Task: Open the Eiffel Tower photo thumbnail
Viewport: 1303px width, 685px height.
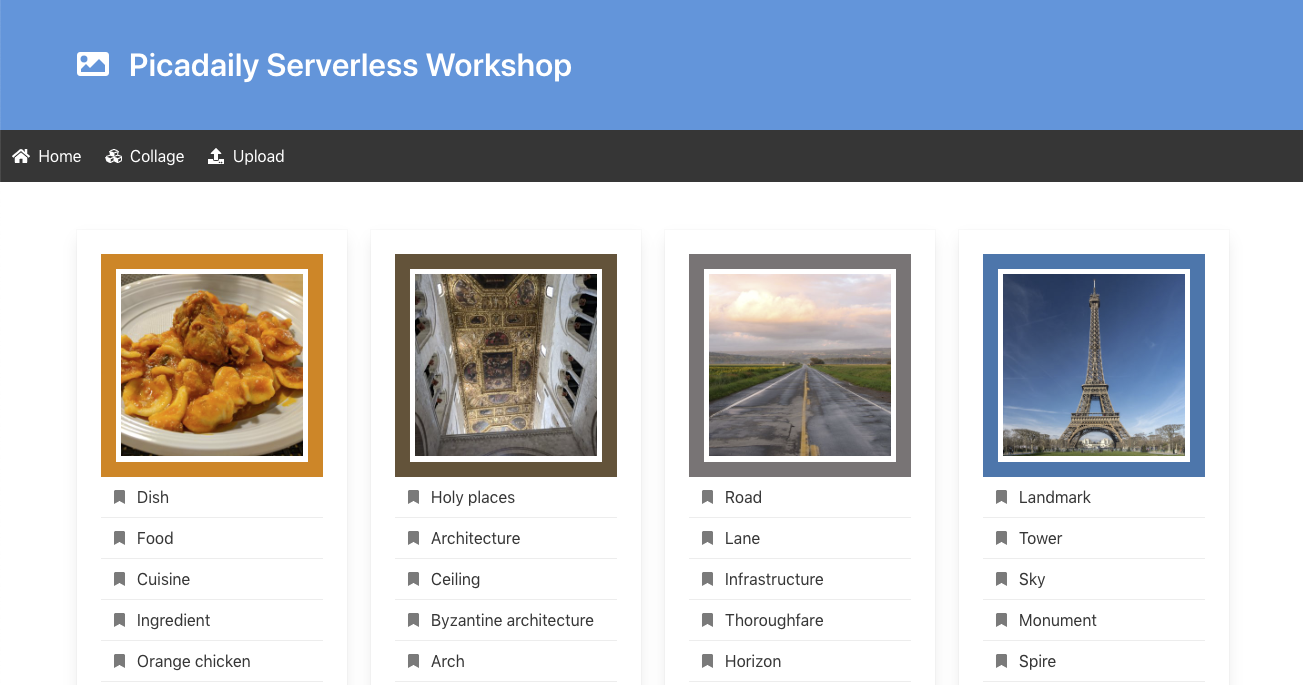Action: click(1094, 365)
